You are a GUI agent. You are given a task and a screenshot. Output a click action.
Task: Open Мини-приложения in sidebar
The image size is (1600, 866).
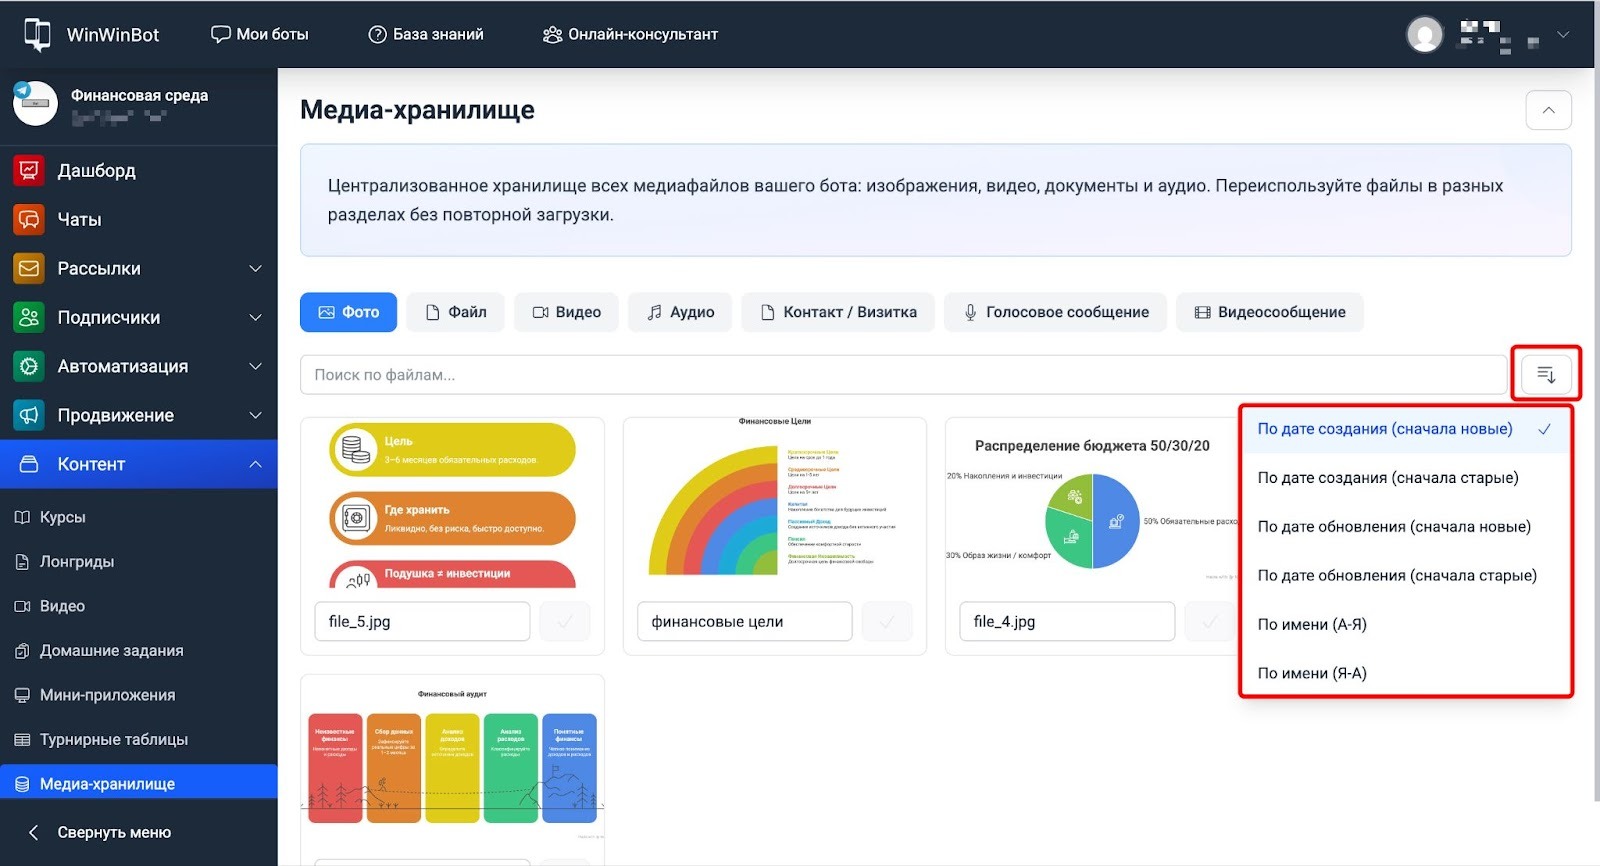click(107, 695)
